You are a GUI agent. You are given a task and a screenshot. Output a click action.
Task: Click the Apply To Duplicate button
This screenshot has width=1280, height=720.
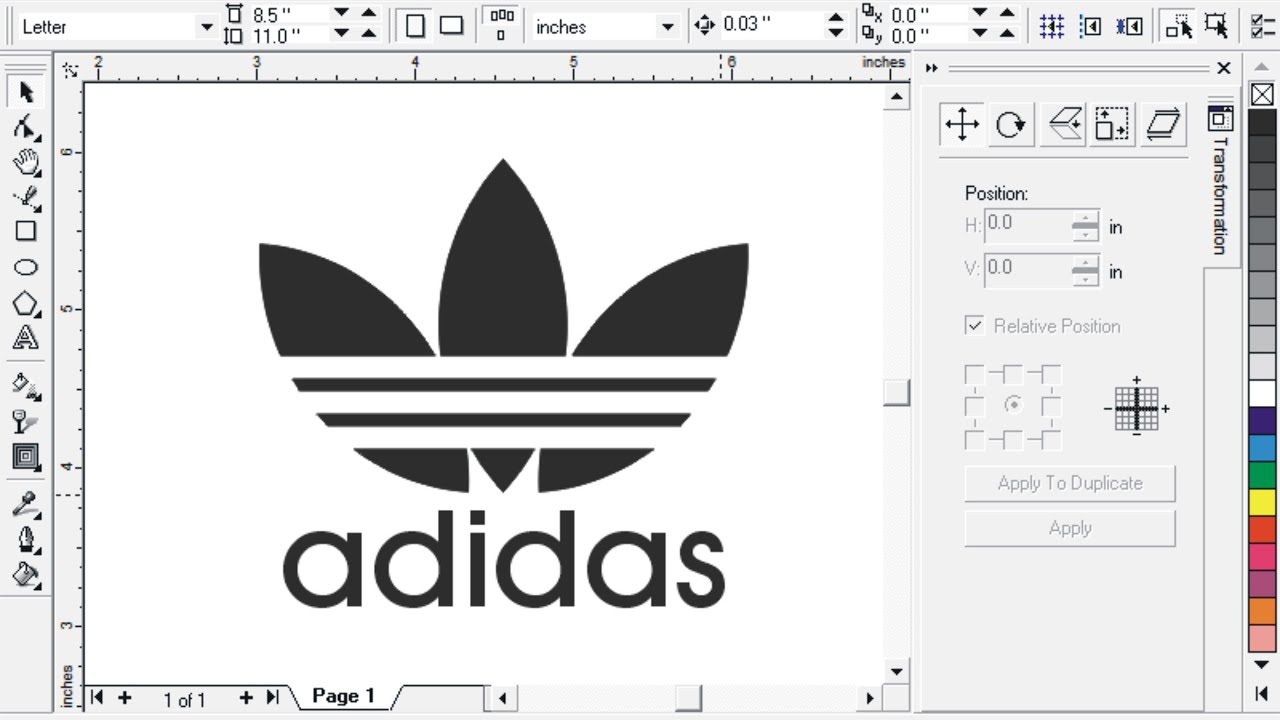pos(1070,483)
